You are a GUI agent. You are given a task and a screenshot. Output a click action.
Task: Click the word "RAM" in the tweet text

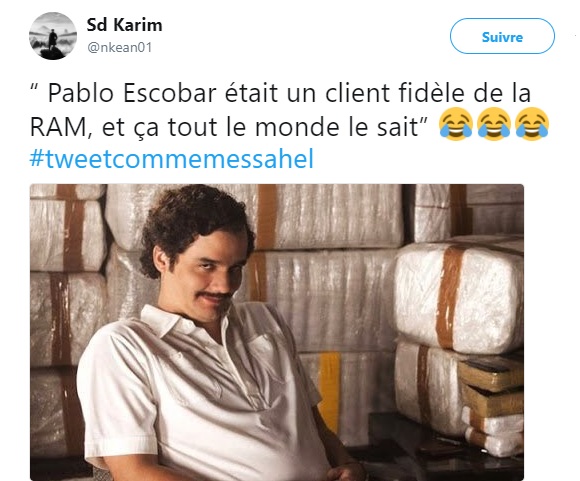59,127
